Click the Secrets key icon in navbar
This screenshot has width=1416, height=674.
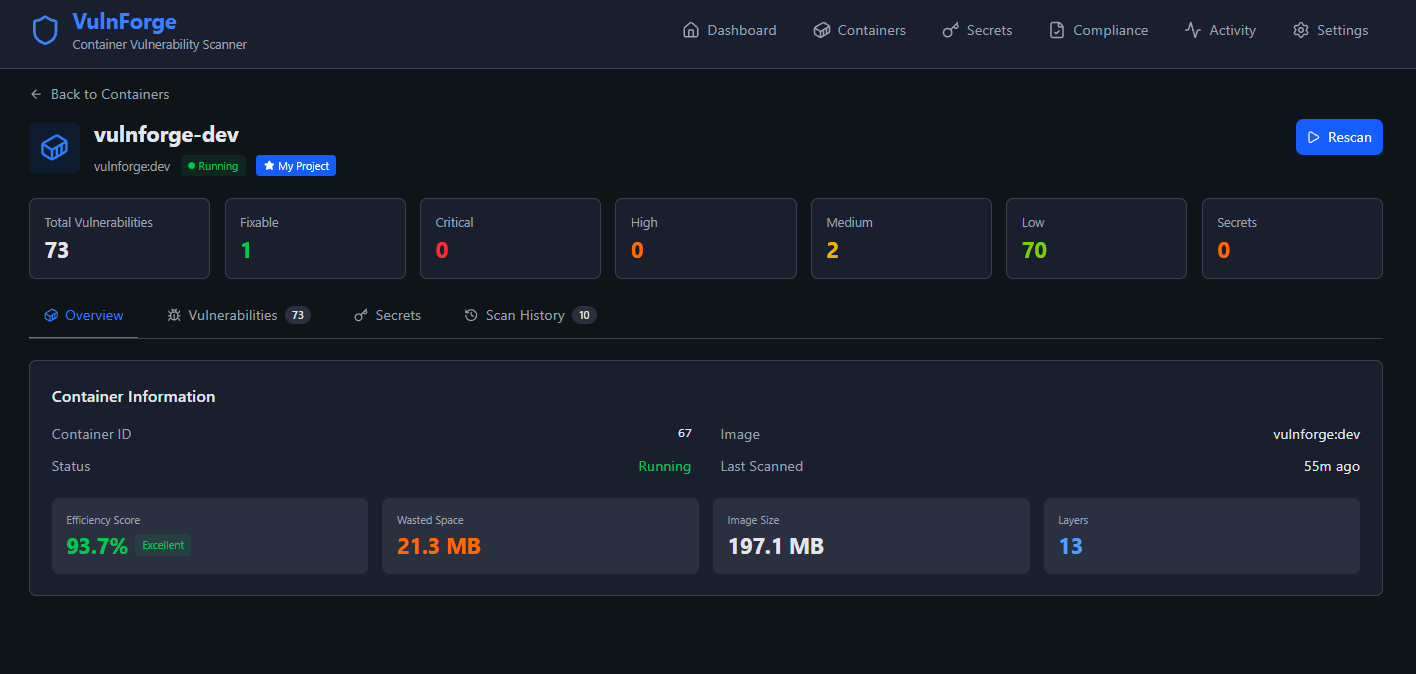coord(950,30)
